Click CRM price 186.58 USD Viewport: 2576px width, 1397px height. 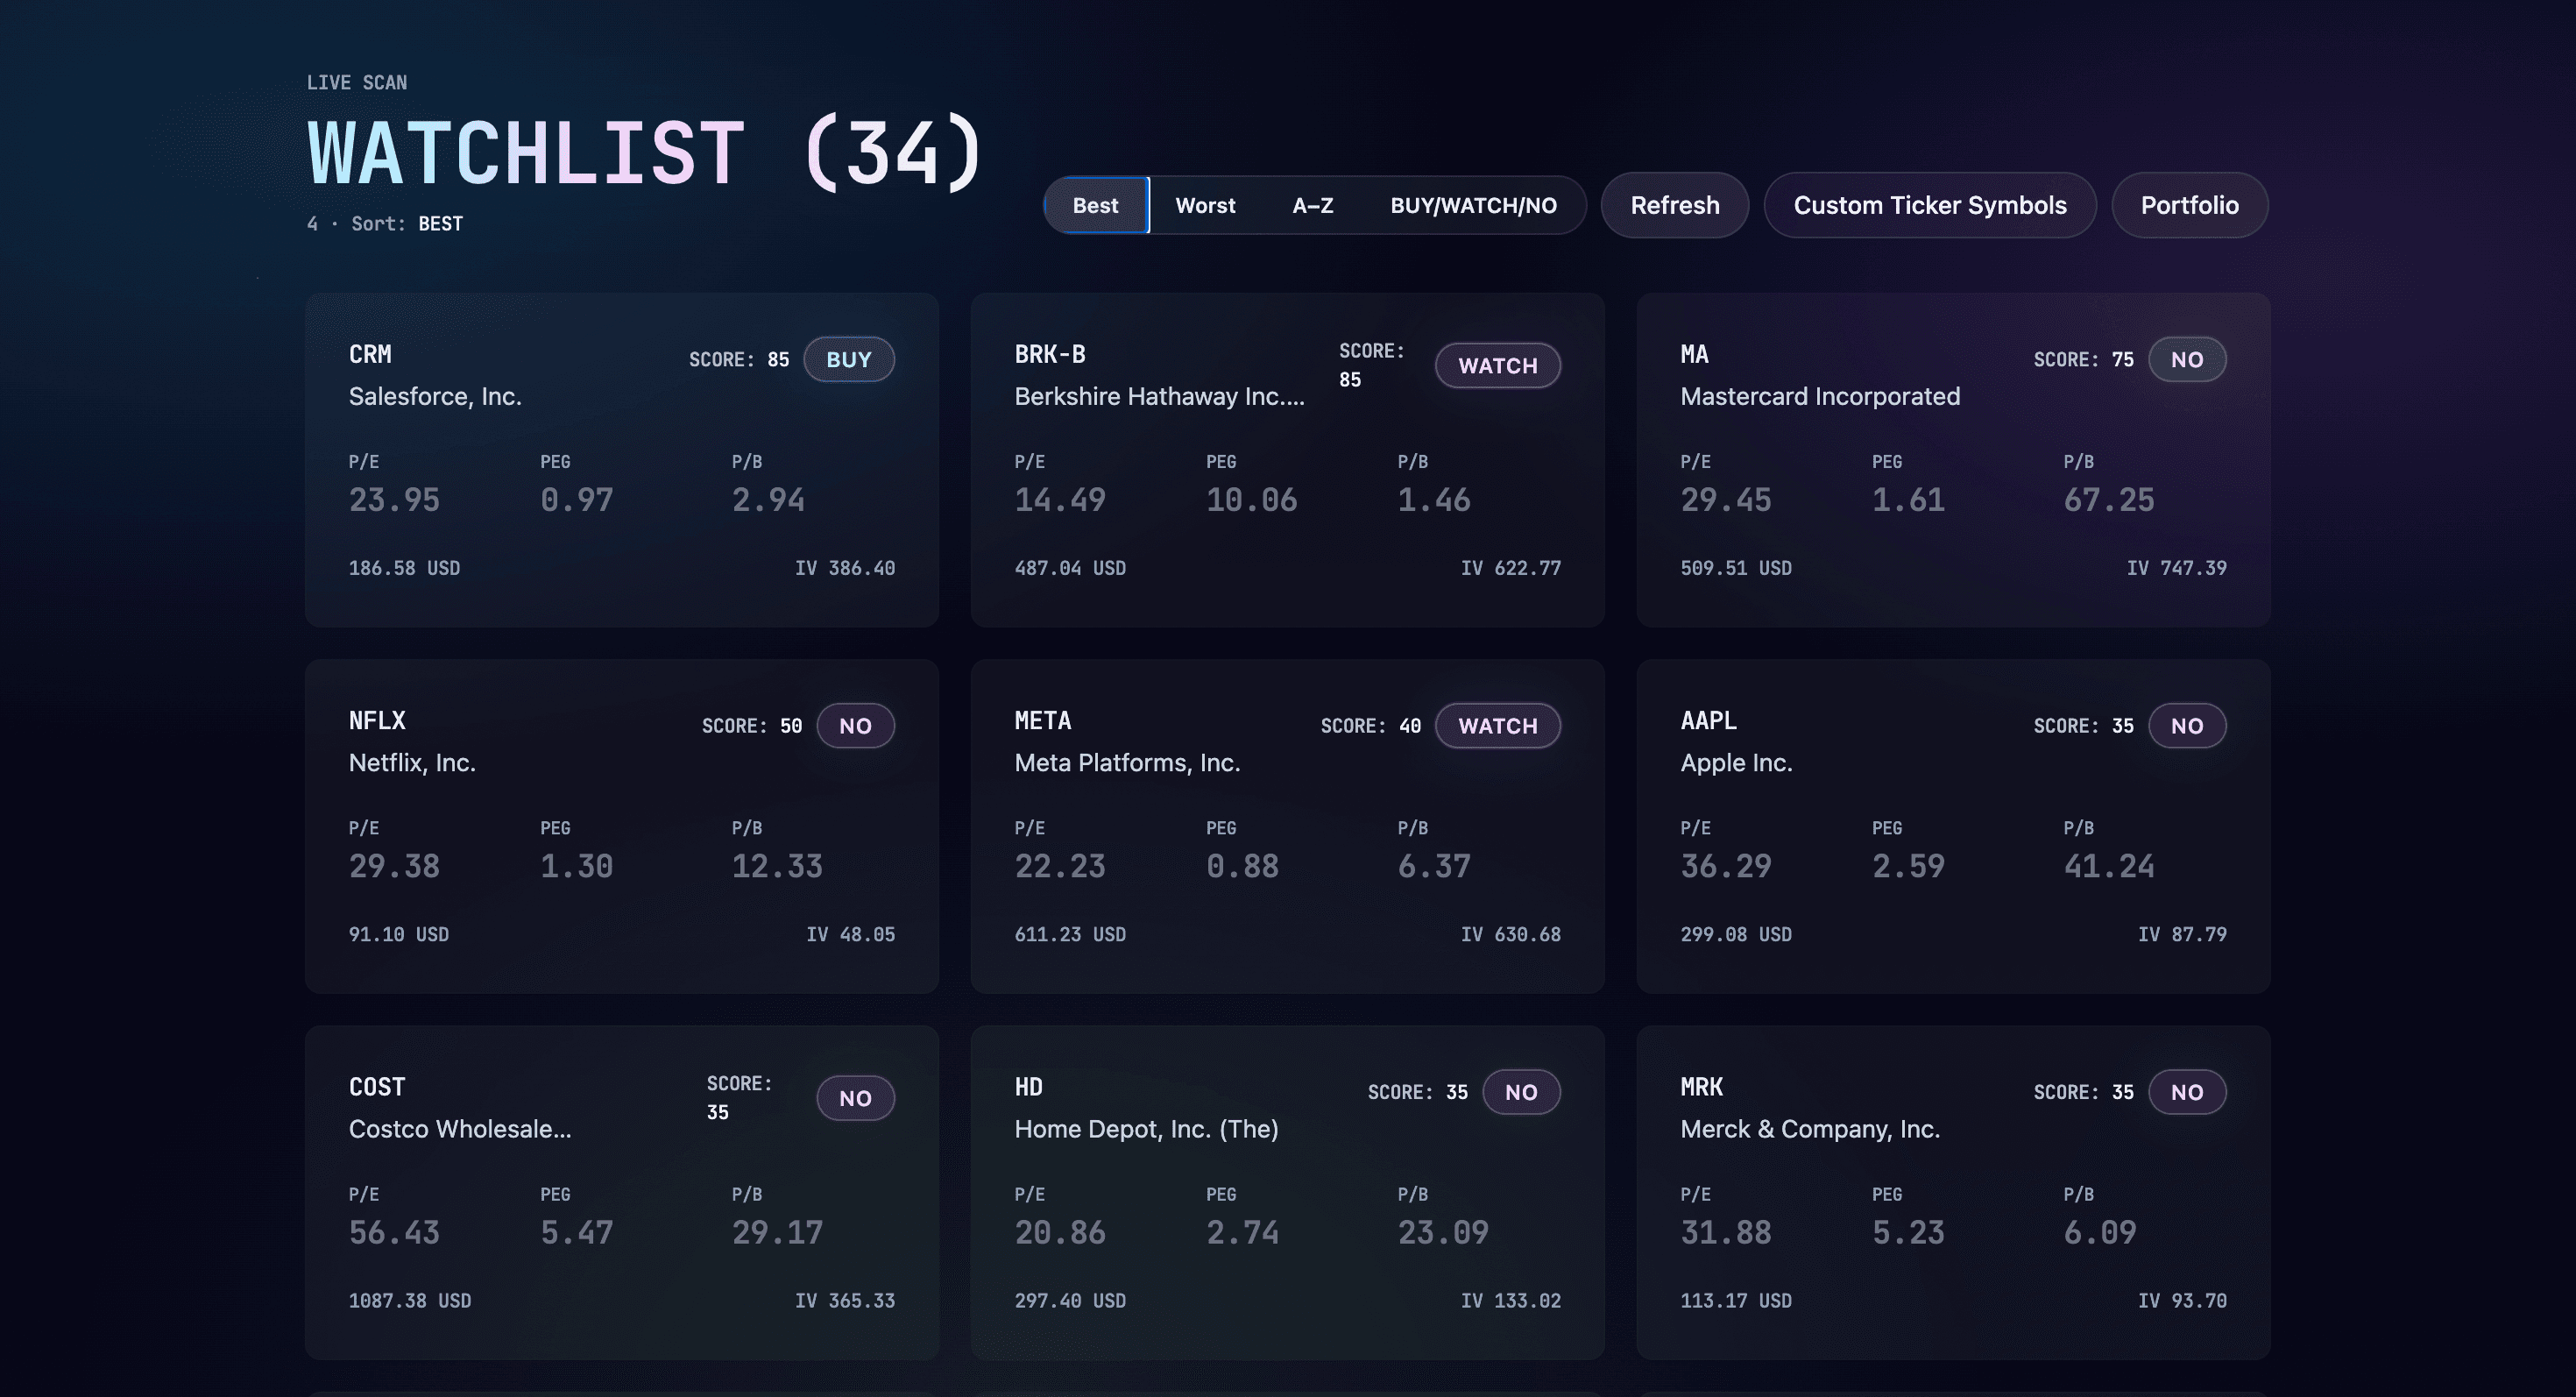point(404,568)
